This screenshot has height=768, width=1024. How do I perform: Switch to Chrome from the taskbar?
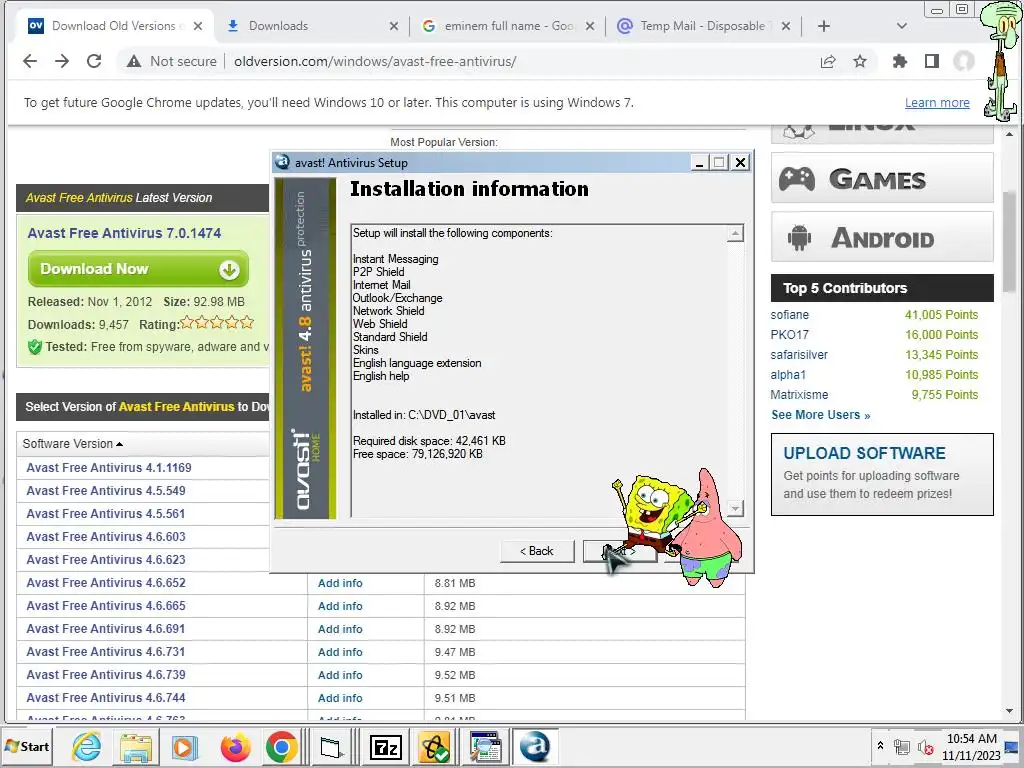282,746
